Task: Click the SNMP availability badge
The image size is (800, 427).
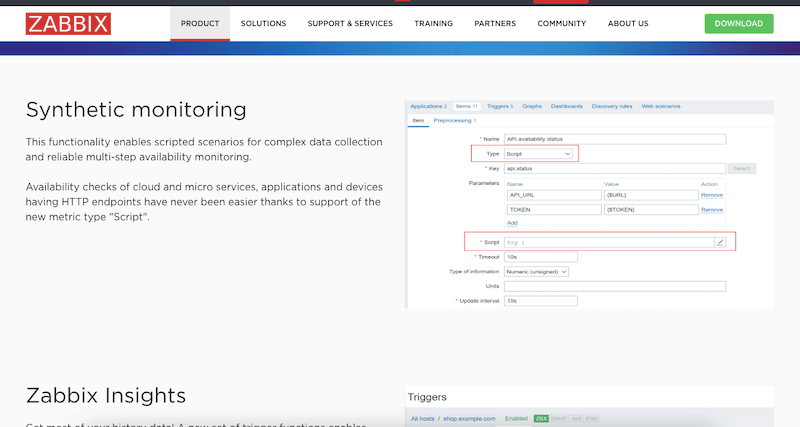Action: 559,418
